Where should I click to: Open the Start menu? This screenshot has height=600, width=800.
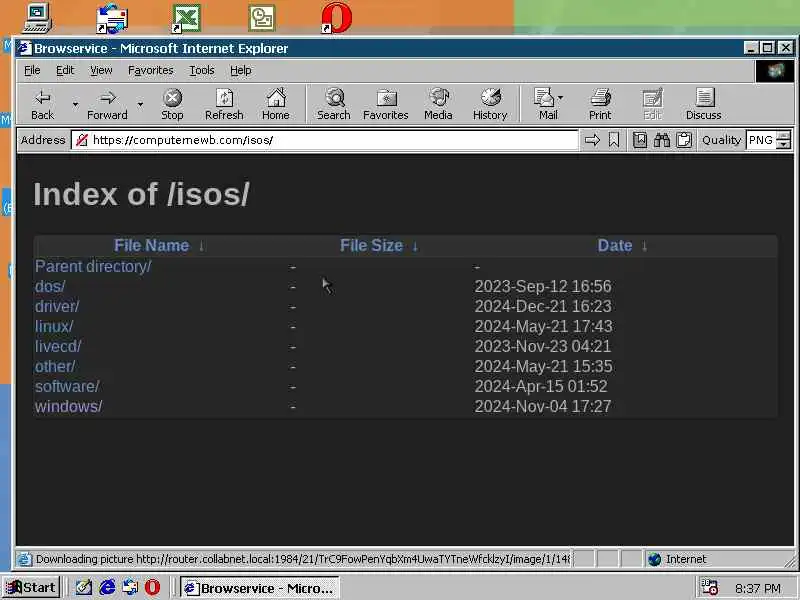[x=31, y=588]
